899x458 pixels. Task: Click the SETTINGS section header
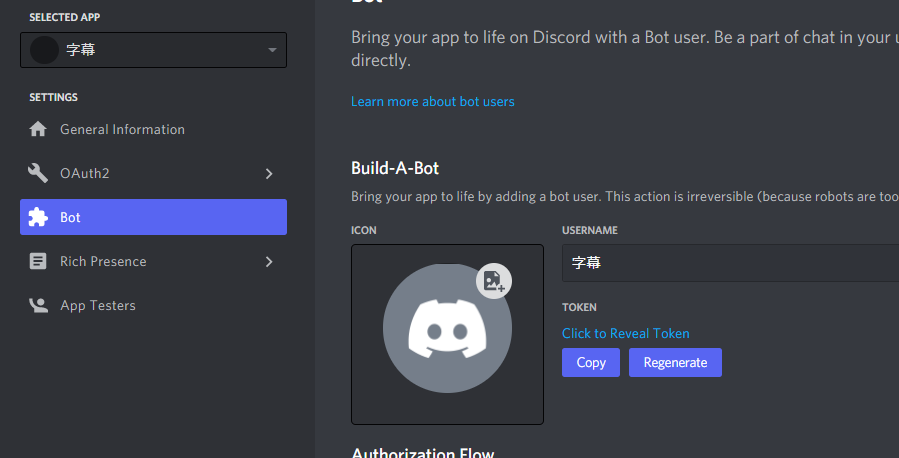point(53,97)
